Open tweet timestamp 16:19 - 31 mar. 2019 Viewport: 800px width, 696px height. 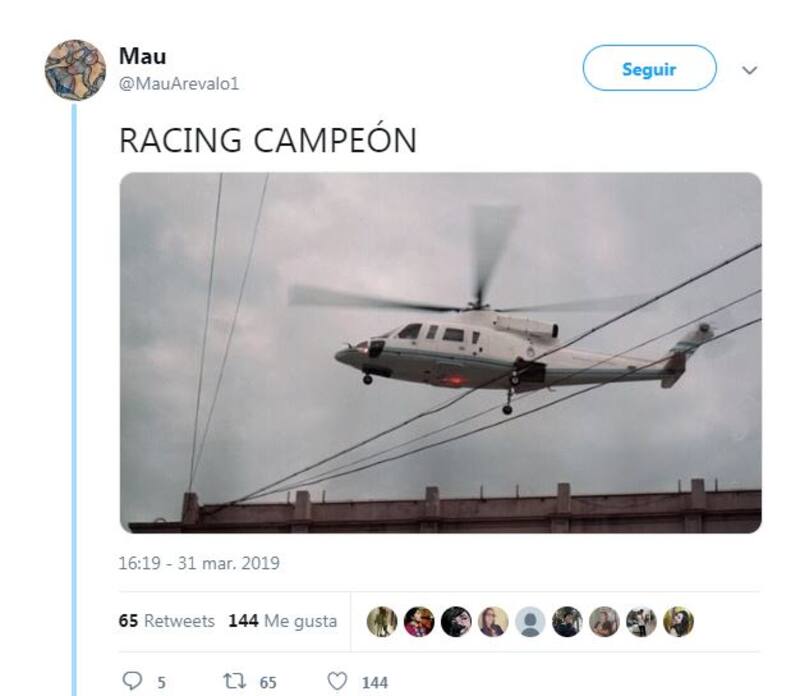(199, 563)
